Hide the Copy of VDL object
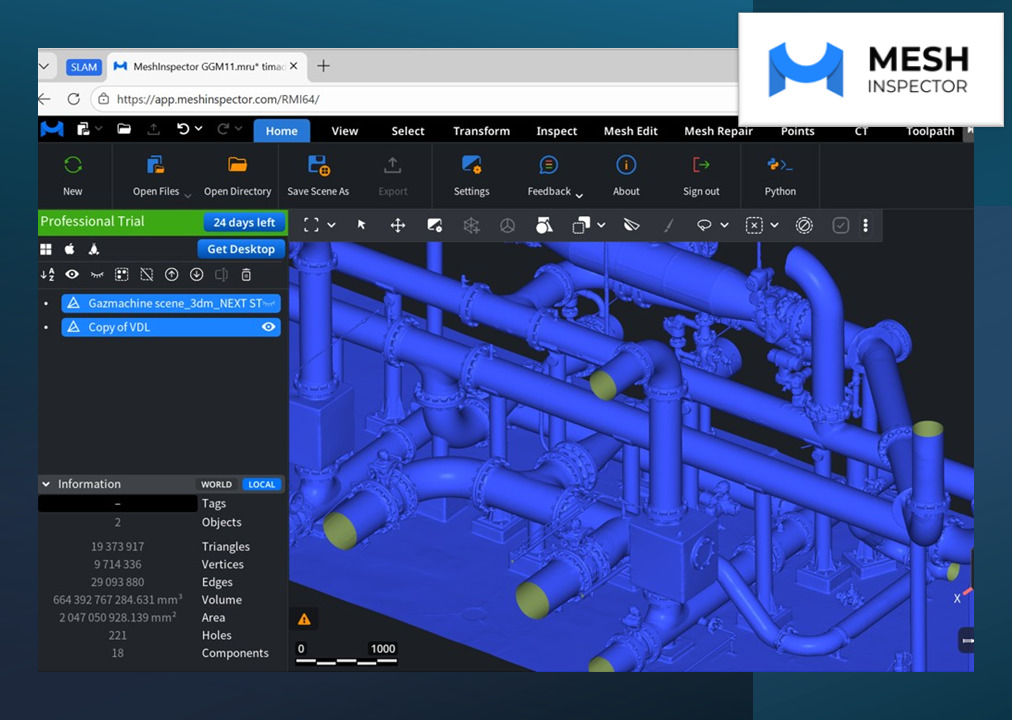 (268, 327)
